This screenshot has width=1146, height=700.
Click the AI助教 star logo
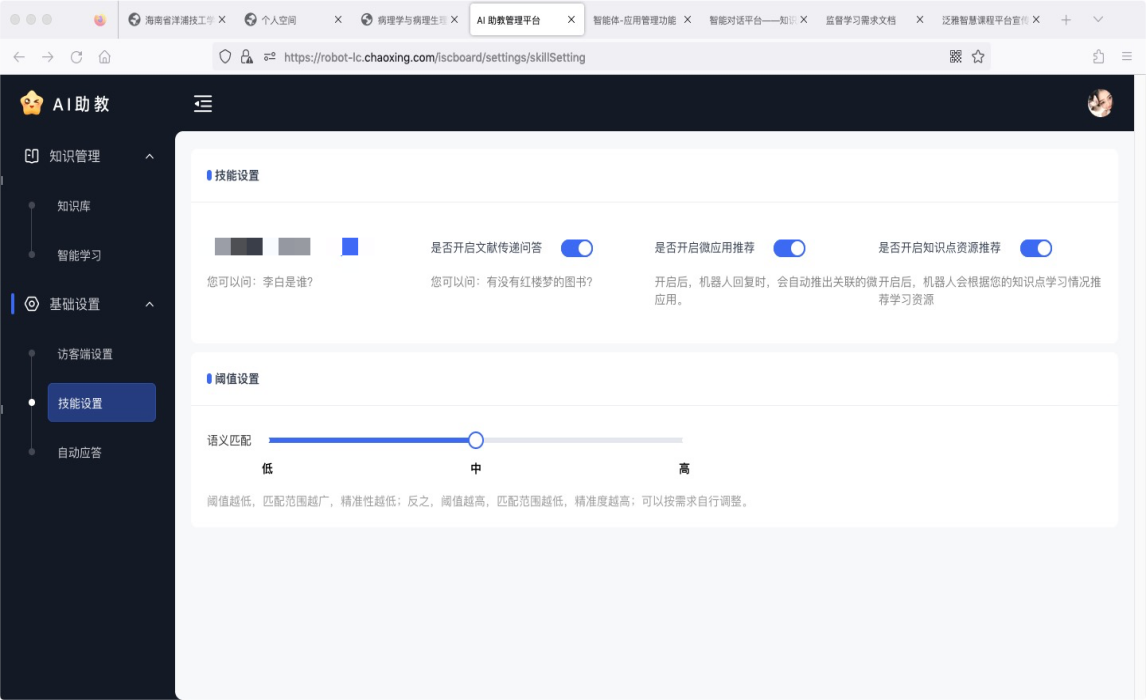(x=32, y=103)
